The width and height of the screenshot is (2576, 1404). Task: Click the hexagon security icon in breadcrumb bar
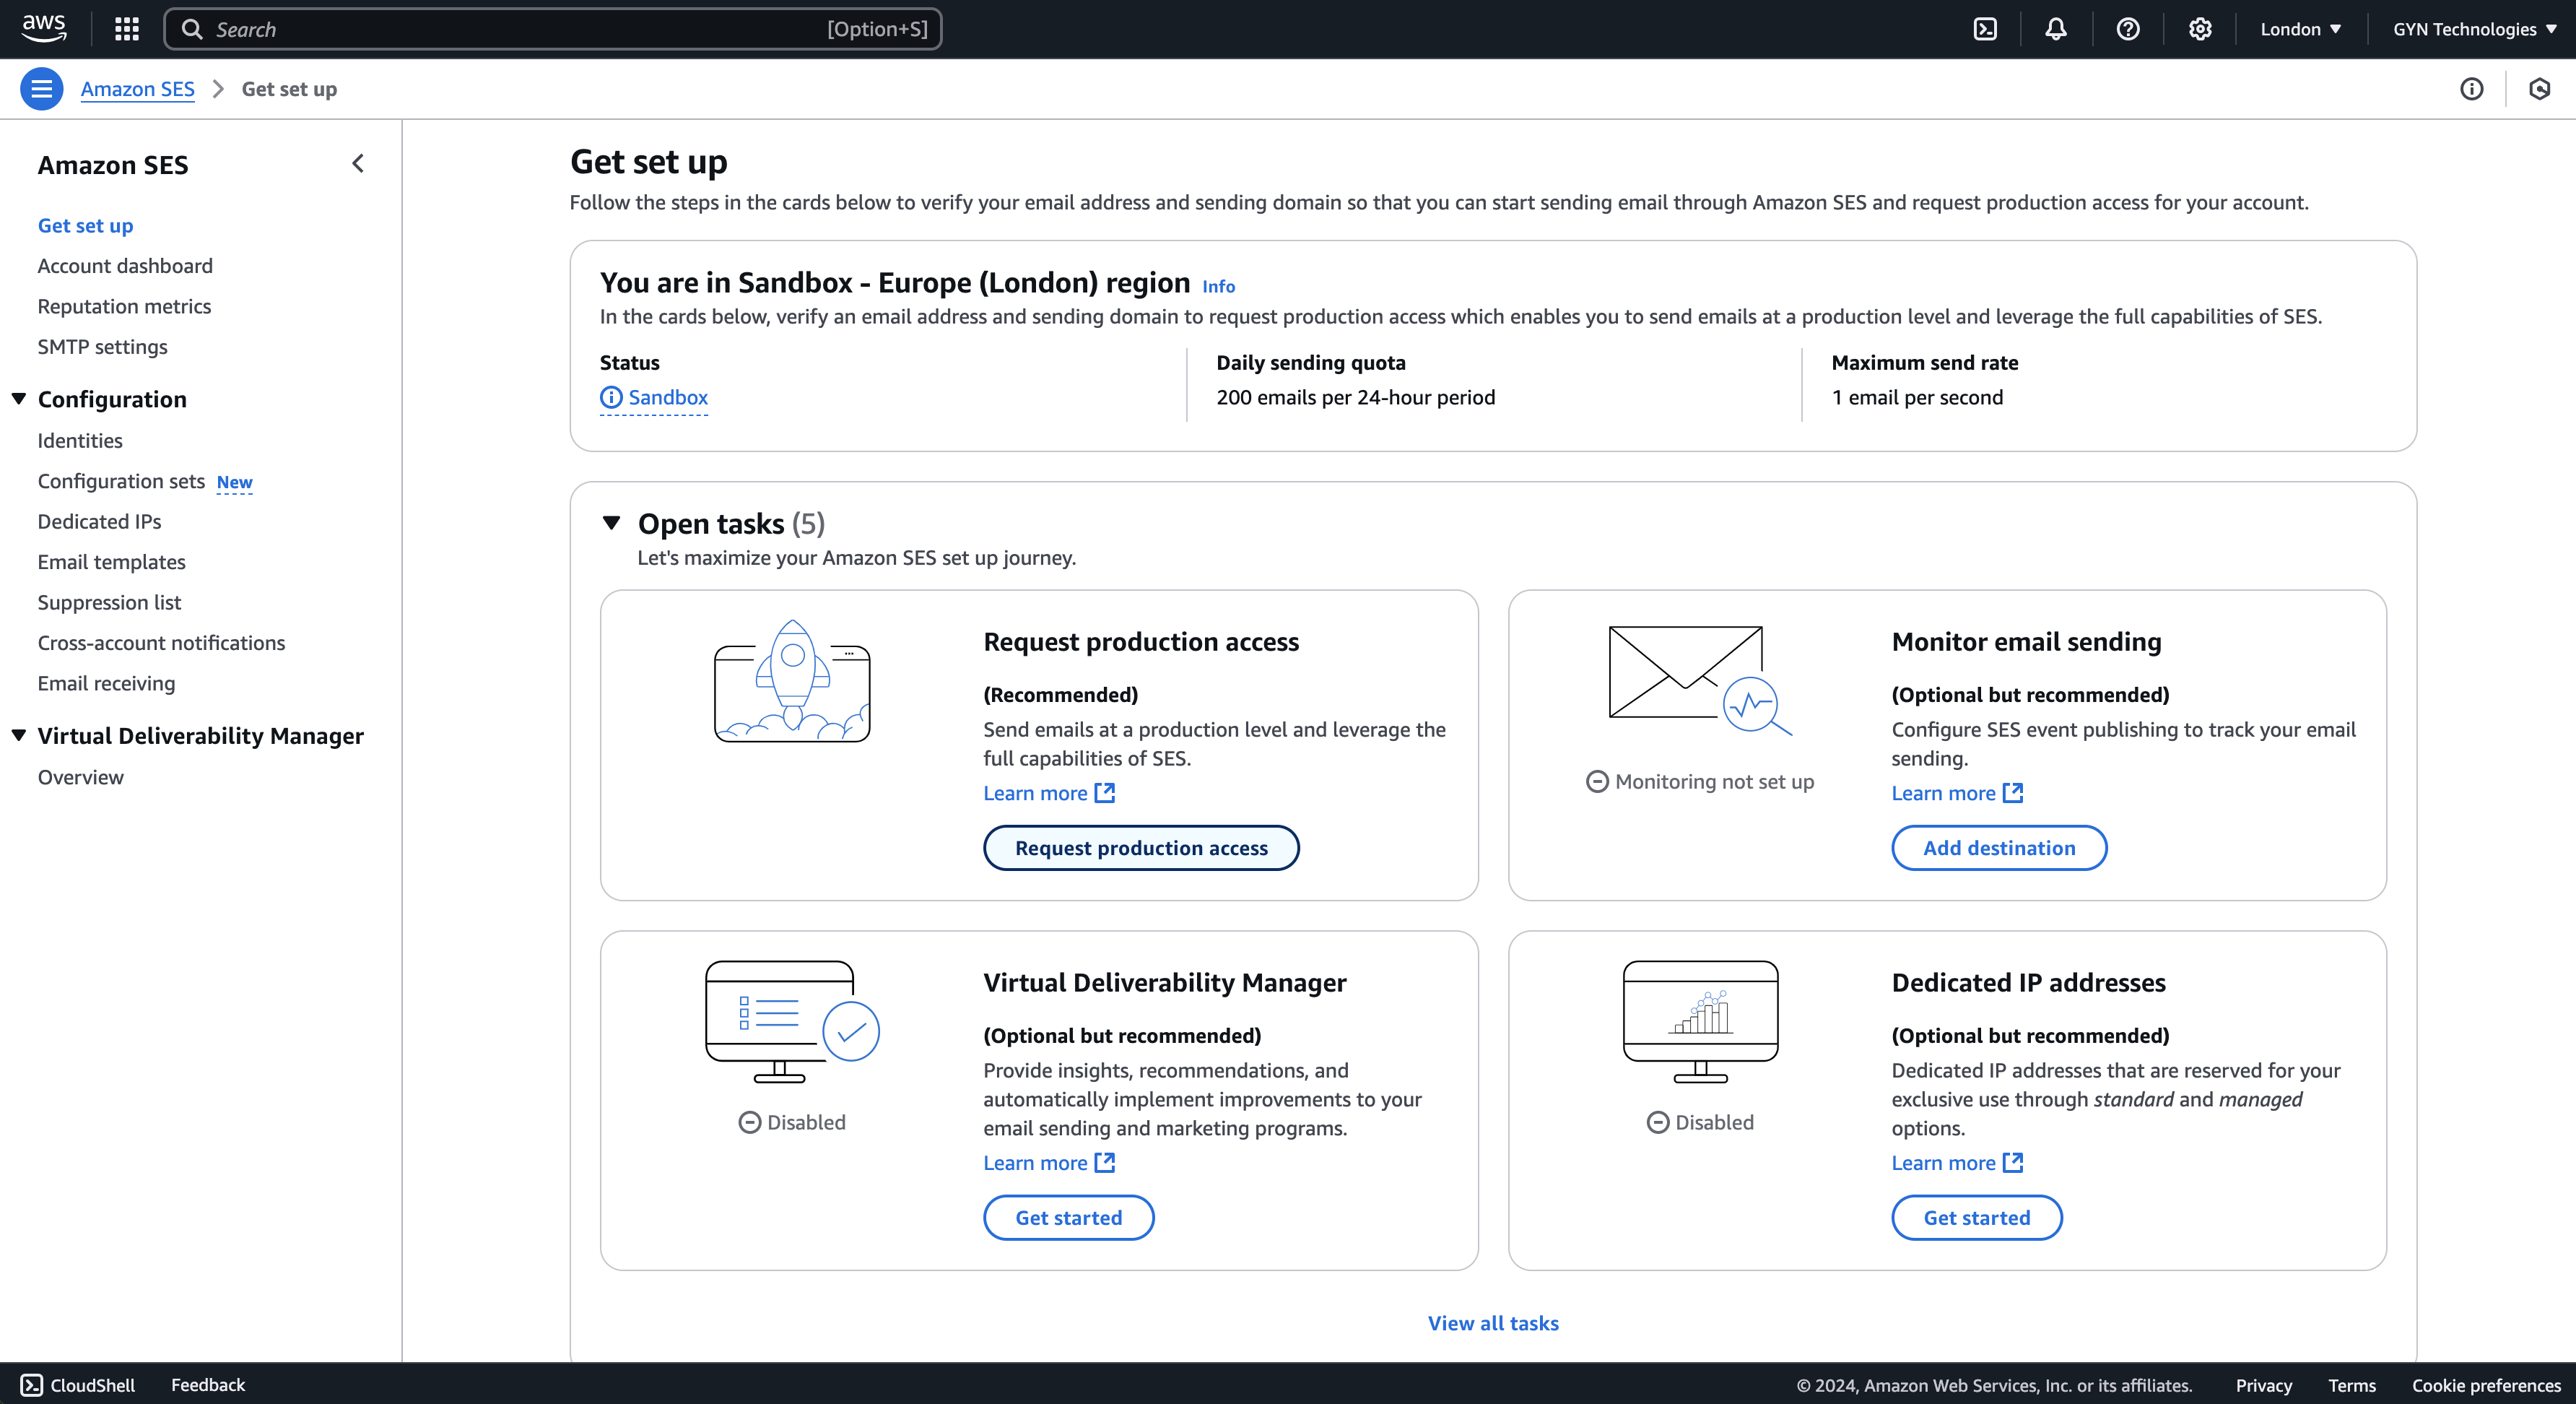click(2539, 89)
